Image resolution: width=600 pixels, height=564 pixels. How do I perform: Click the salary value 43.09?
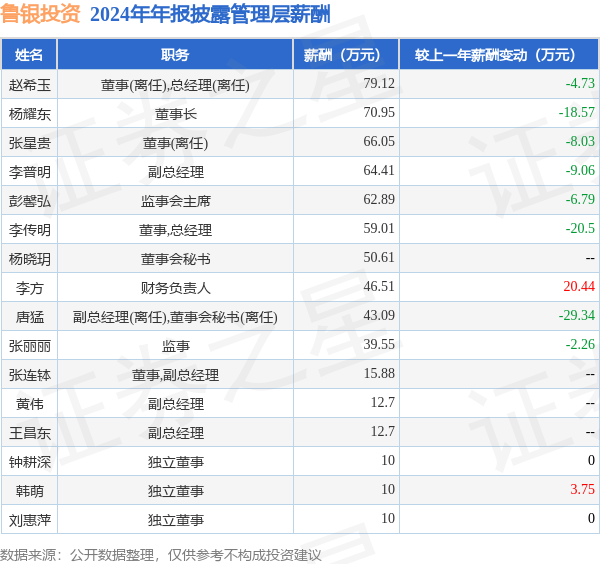379,315
